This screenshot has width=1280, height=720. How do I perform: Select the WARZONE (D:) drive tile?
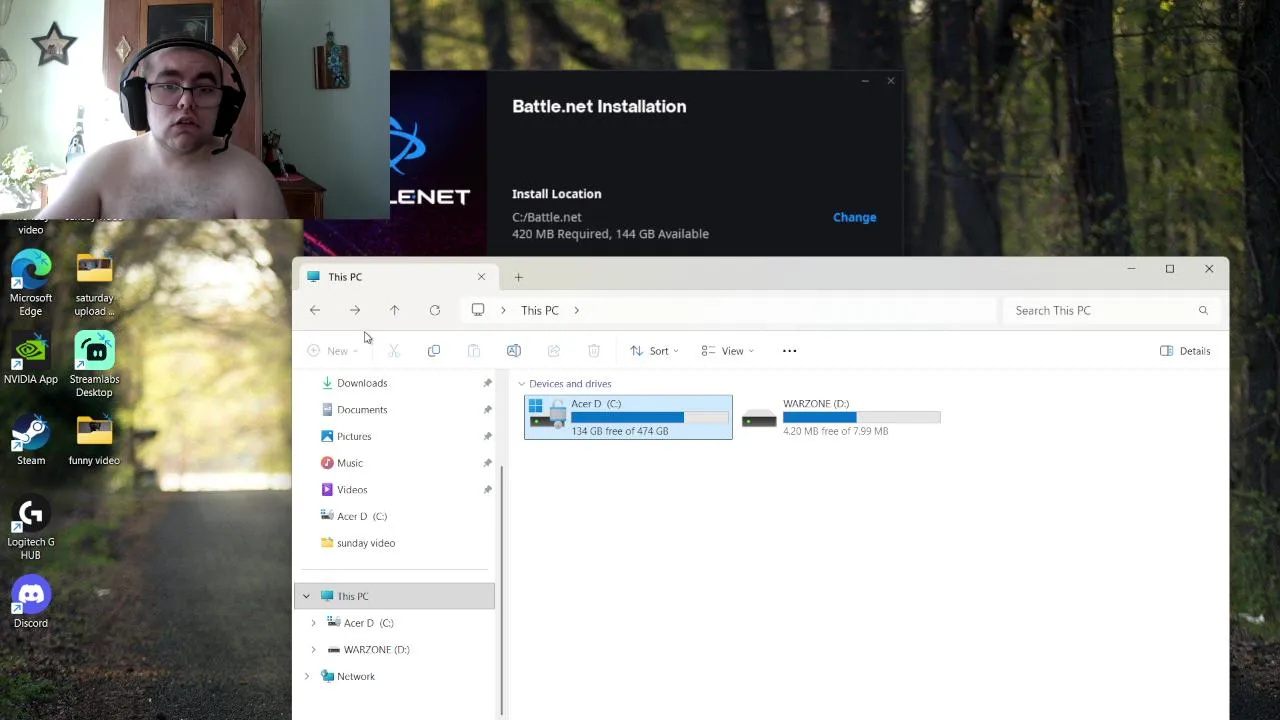(841, 417)
